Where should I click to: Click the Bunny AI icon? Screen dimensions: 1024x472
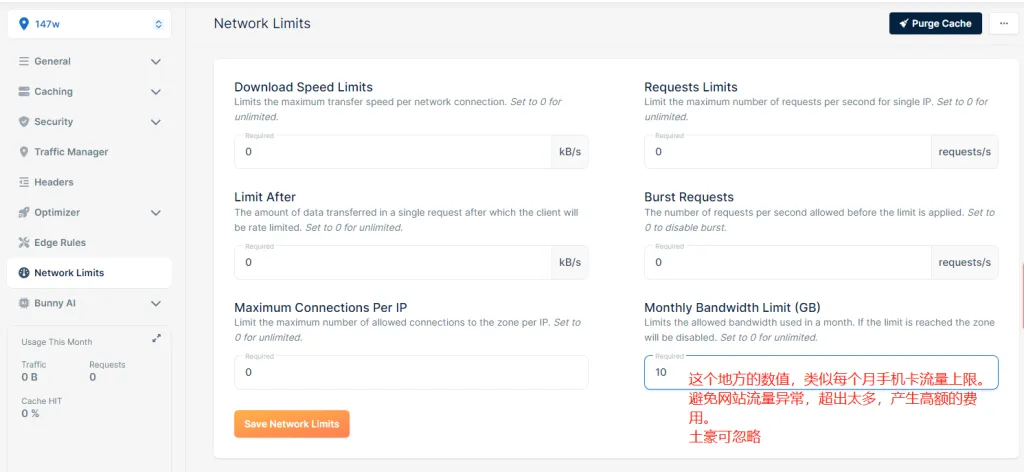point(25,303)
